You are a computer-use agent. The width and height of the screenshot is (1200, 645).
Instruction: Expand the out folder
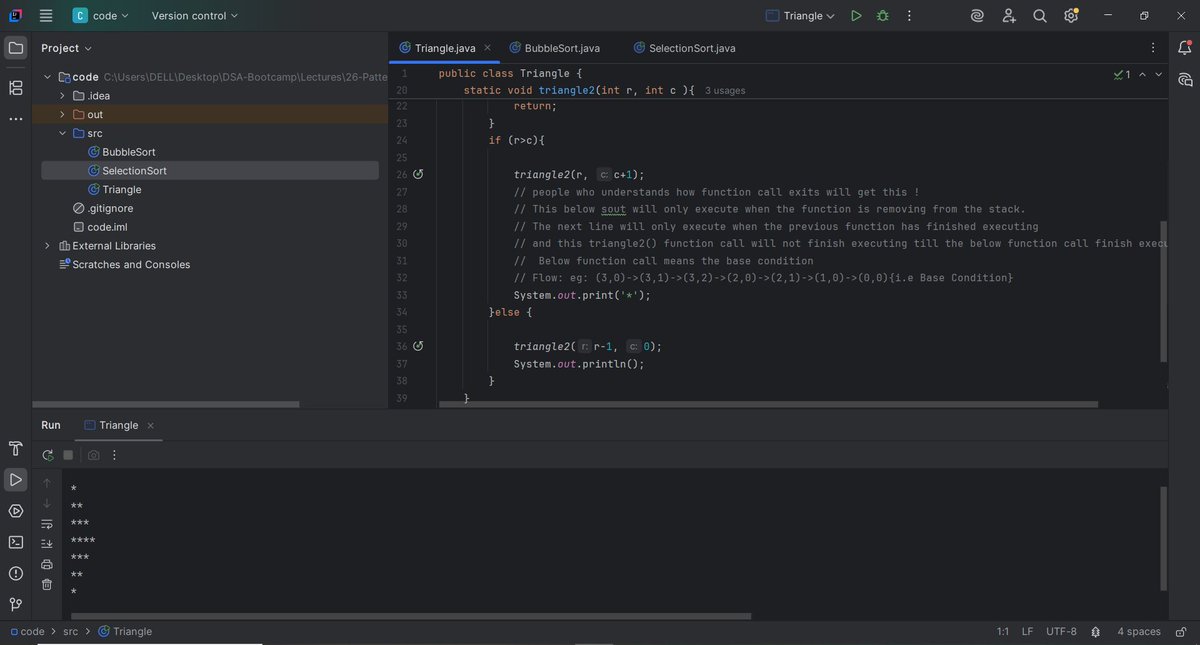pos(62,115)
